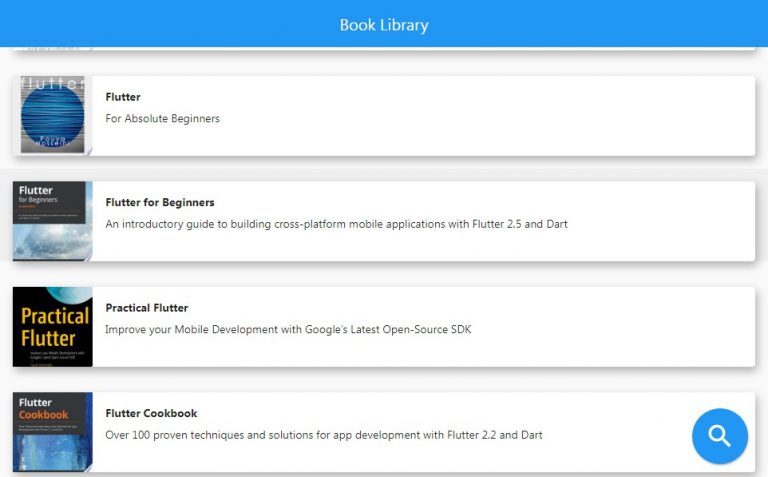Click the 'Book Library' app bar title
The height and width of the screenshot is (477, 768).
(x=384, y=25)
